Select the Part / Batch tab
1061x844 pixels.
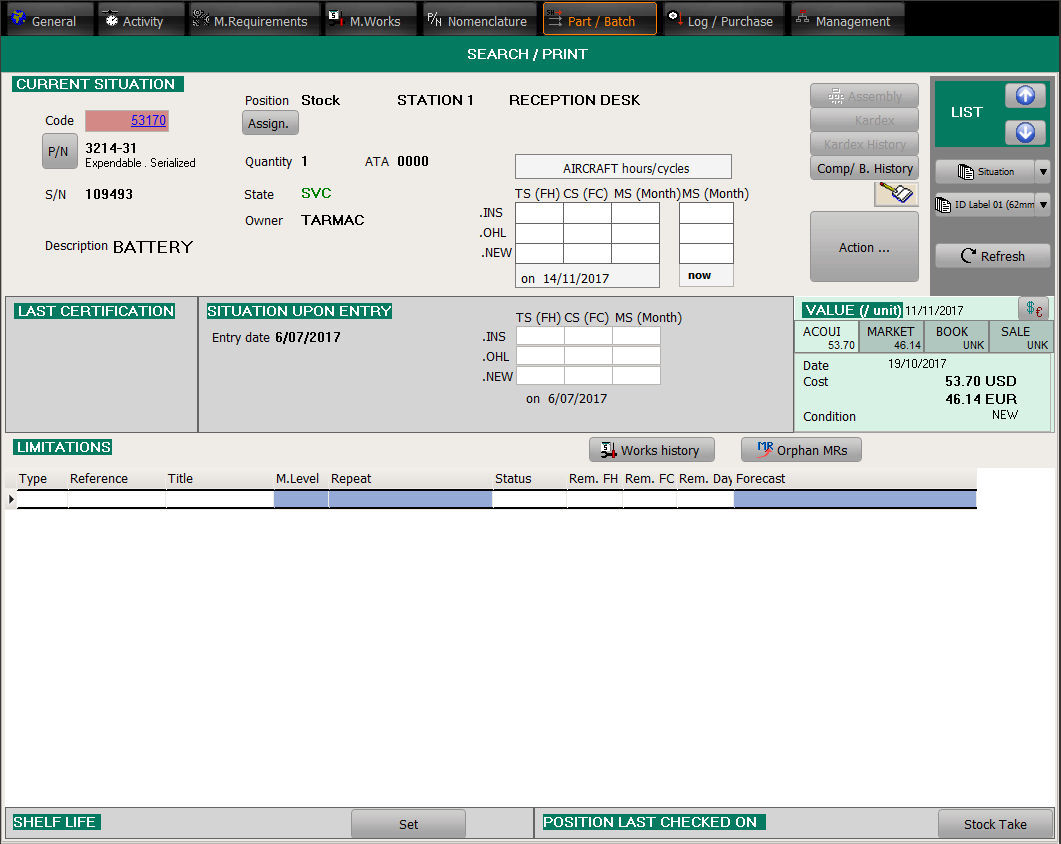point(600,20)
